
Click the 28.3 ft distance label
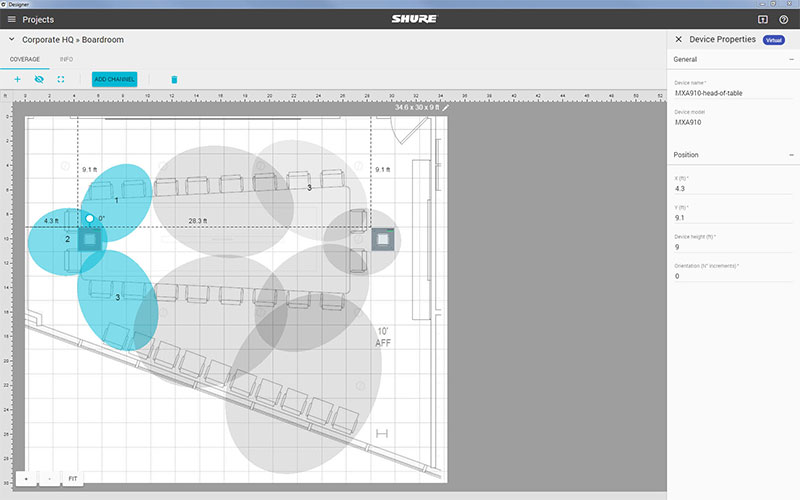(x=197, y=221)
